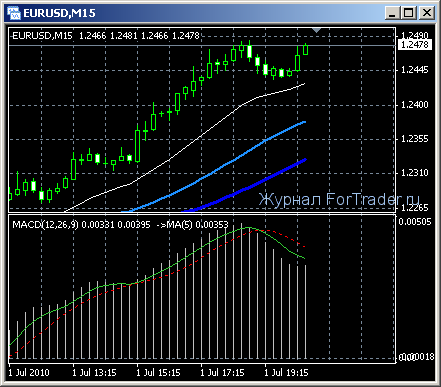
Task: Click the title bar text EURUSD,M15
Action: click(59, 13)
